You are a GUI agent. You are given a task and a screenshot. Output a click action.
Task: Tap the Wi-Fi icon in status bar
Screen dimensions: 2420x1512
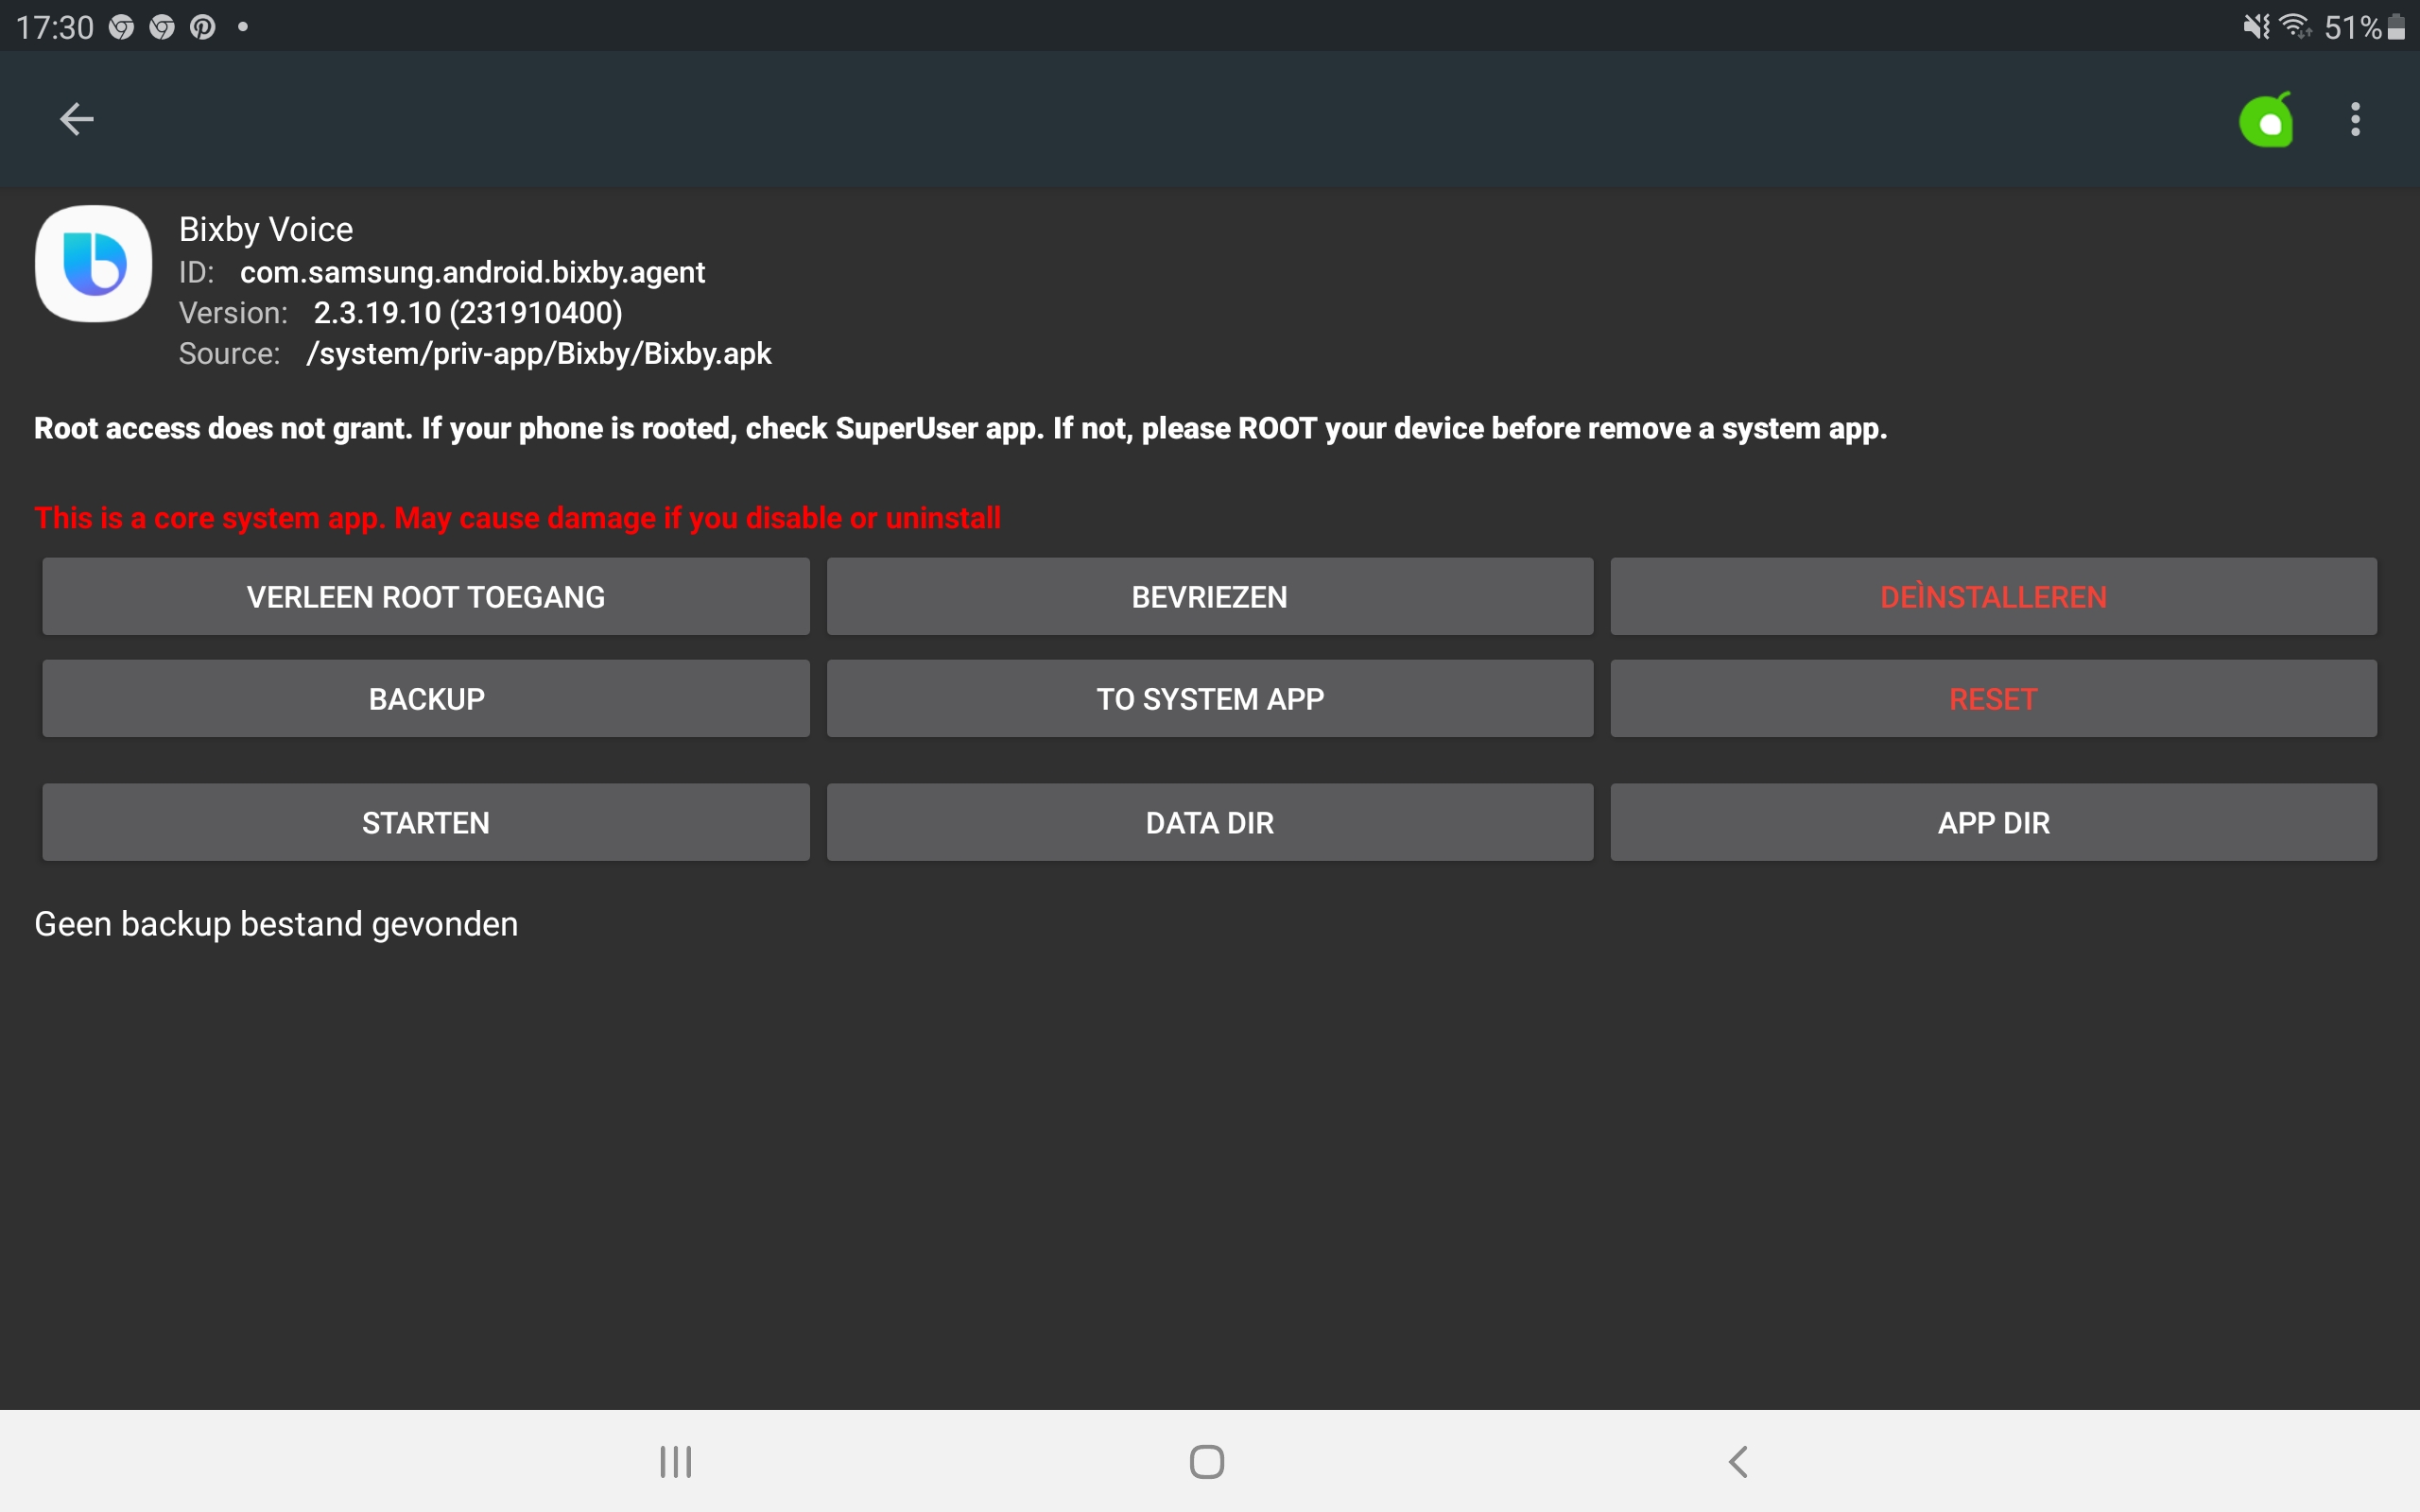[2294, 26]
